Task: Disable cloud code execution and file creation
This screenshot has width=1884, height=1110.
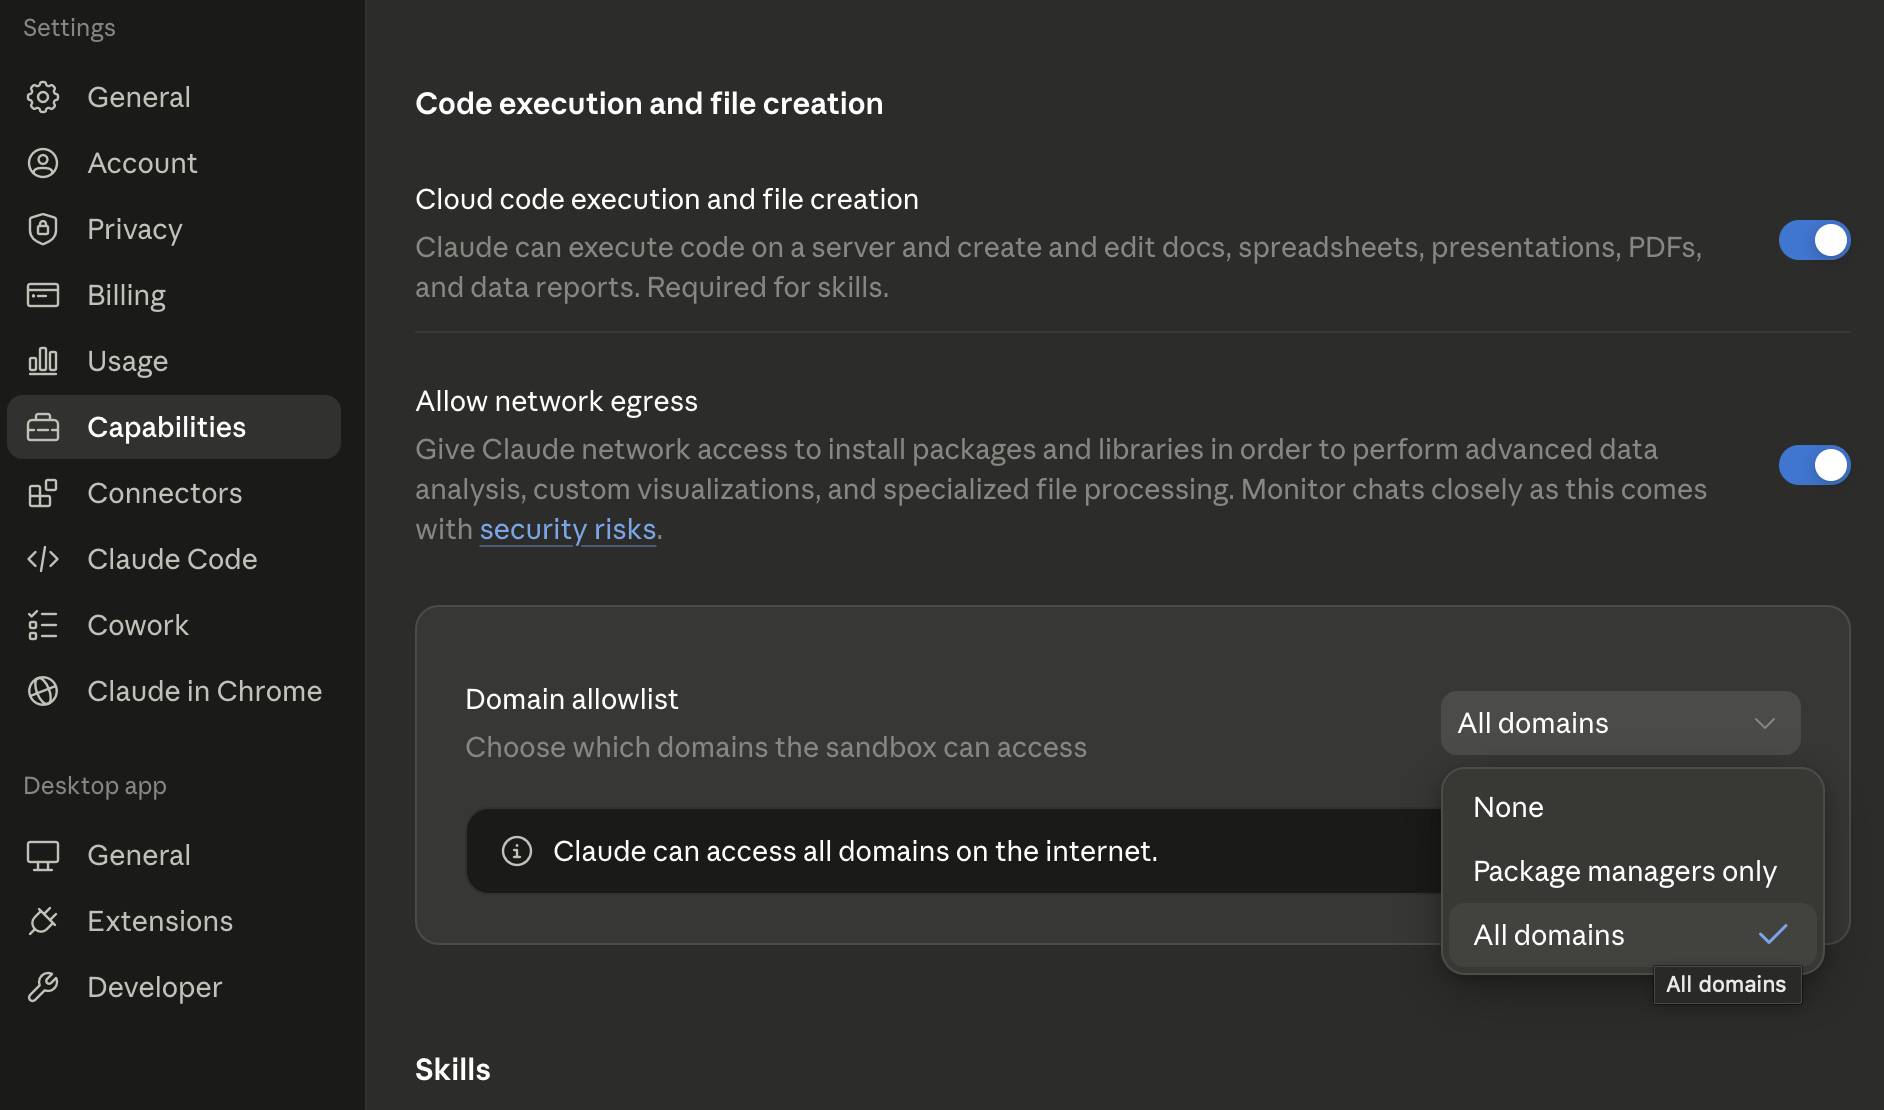Action: pyautogui.click(x=1814, y=240)
